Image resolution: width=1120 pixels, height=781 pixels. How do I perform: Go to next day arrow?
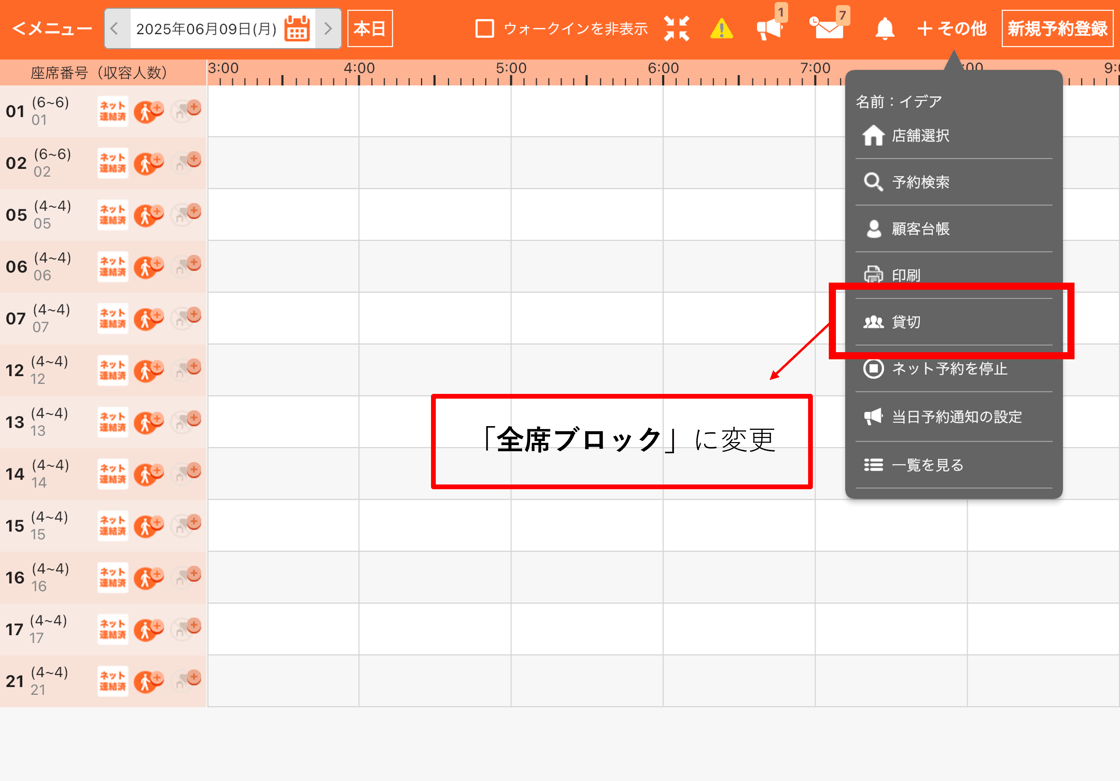(x=328, y=29)
